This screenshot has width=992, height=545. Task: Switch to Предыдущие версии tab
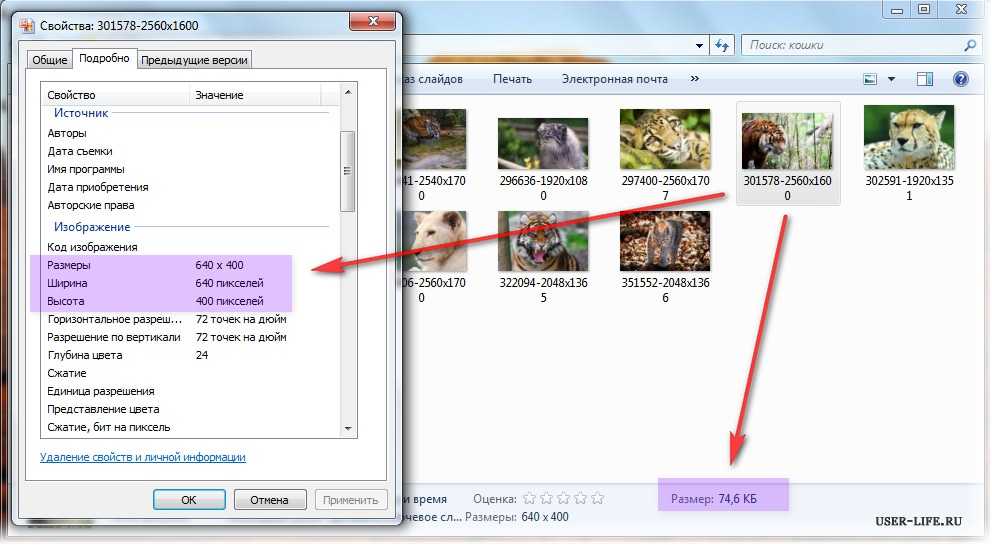(x=194, y=60)
